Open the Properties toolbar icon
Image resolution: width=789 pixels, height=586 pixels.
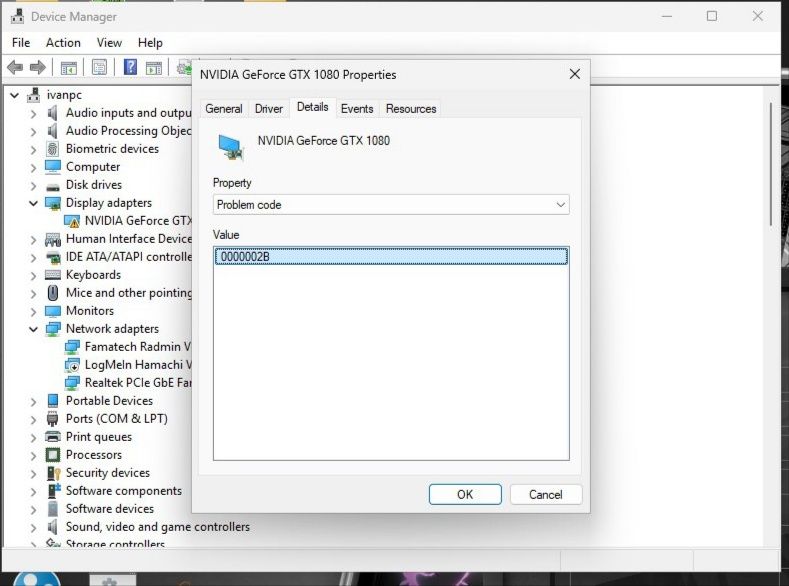click(x=99, y=67)
